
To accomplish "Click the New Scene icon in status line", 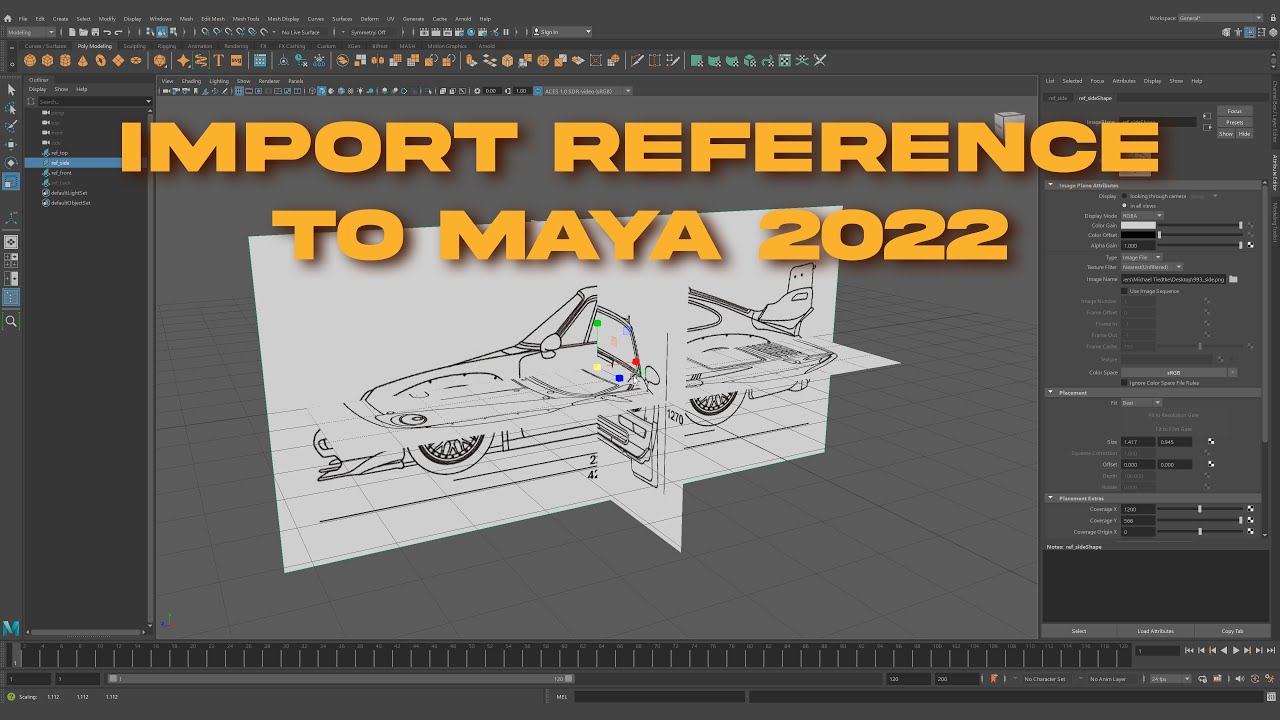I will click(72, 32).
